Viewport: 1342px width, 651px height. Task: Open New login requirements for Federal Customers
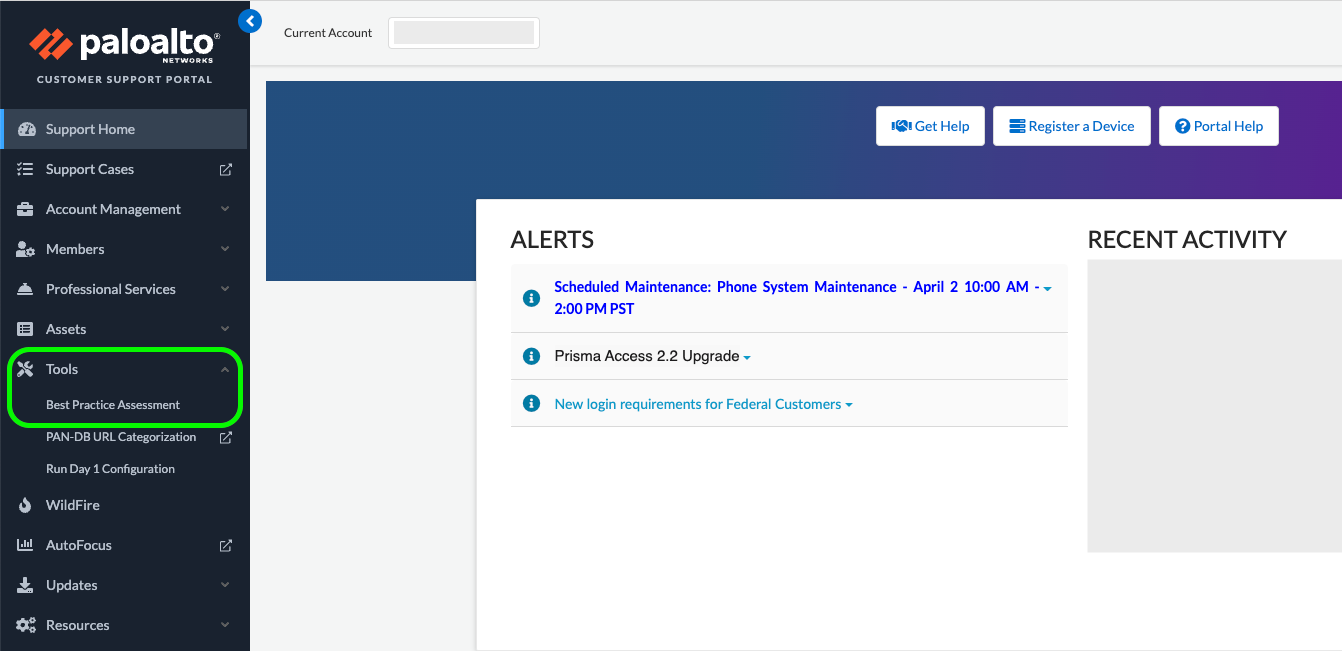(x=698, y=404)
